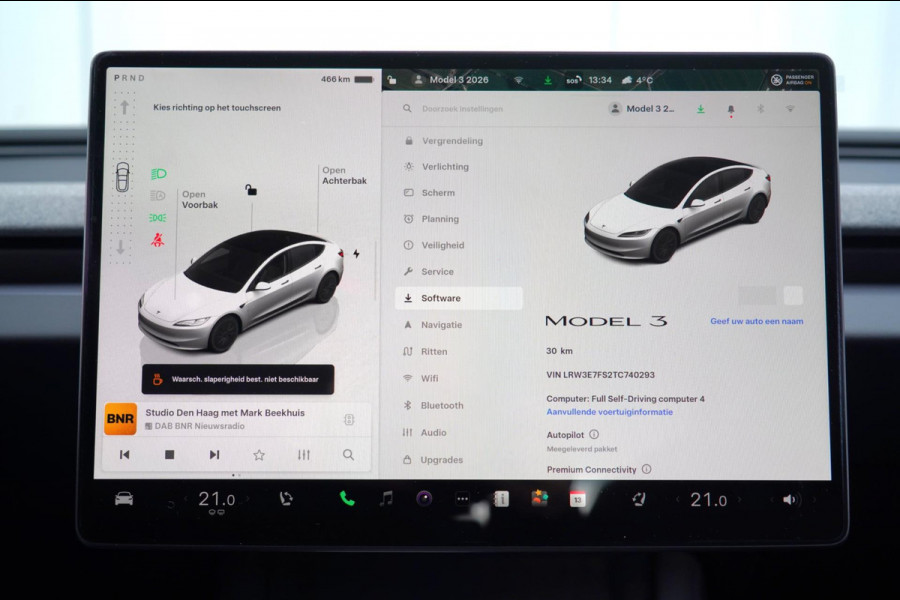Tap the Passenger Airbag On indicator
The width and height of the screenshot is (900, 600).
click(790, 80)
